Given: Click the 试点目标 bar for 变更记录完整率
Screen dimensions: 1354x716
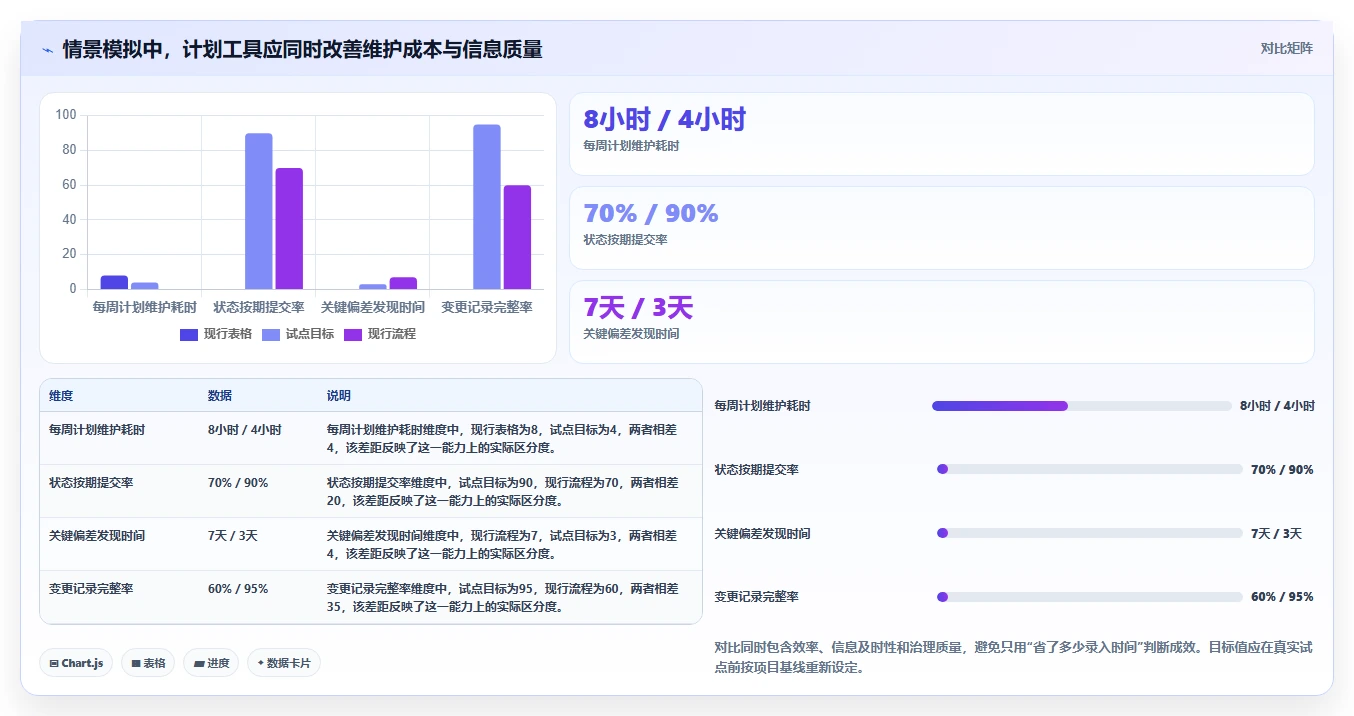Looking at the screenshot, I should point(487,207).
